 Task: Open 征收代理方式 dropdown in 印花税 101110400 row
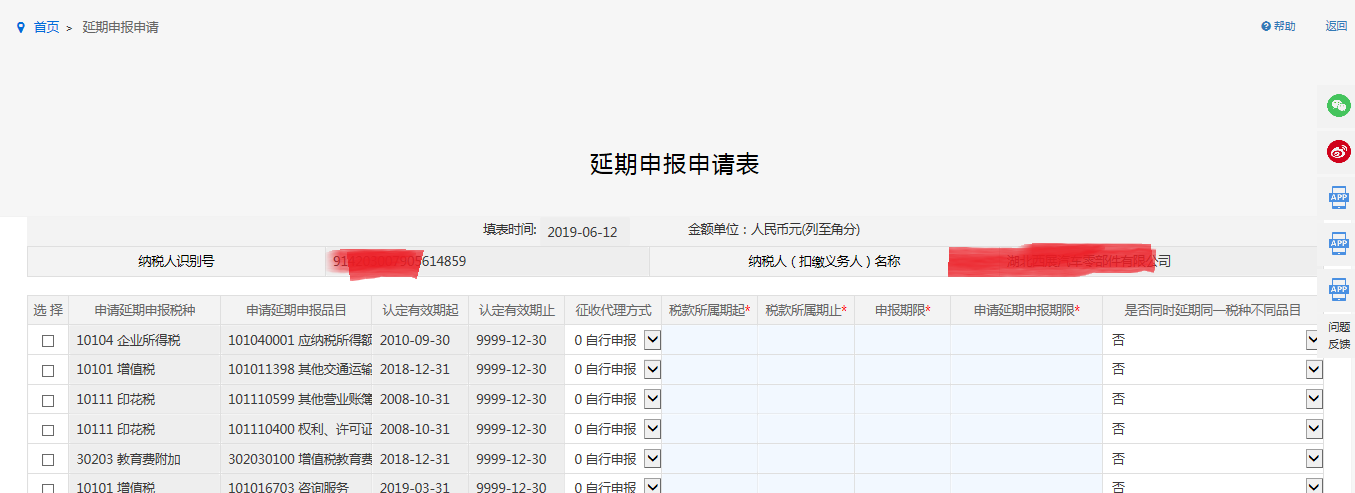pos(653,430)
